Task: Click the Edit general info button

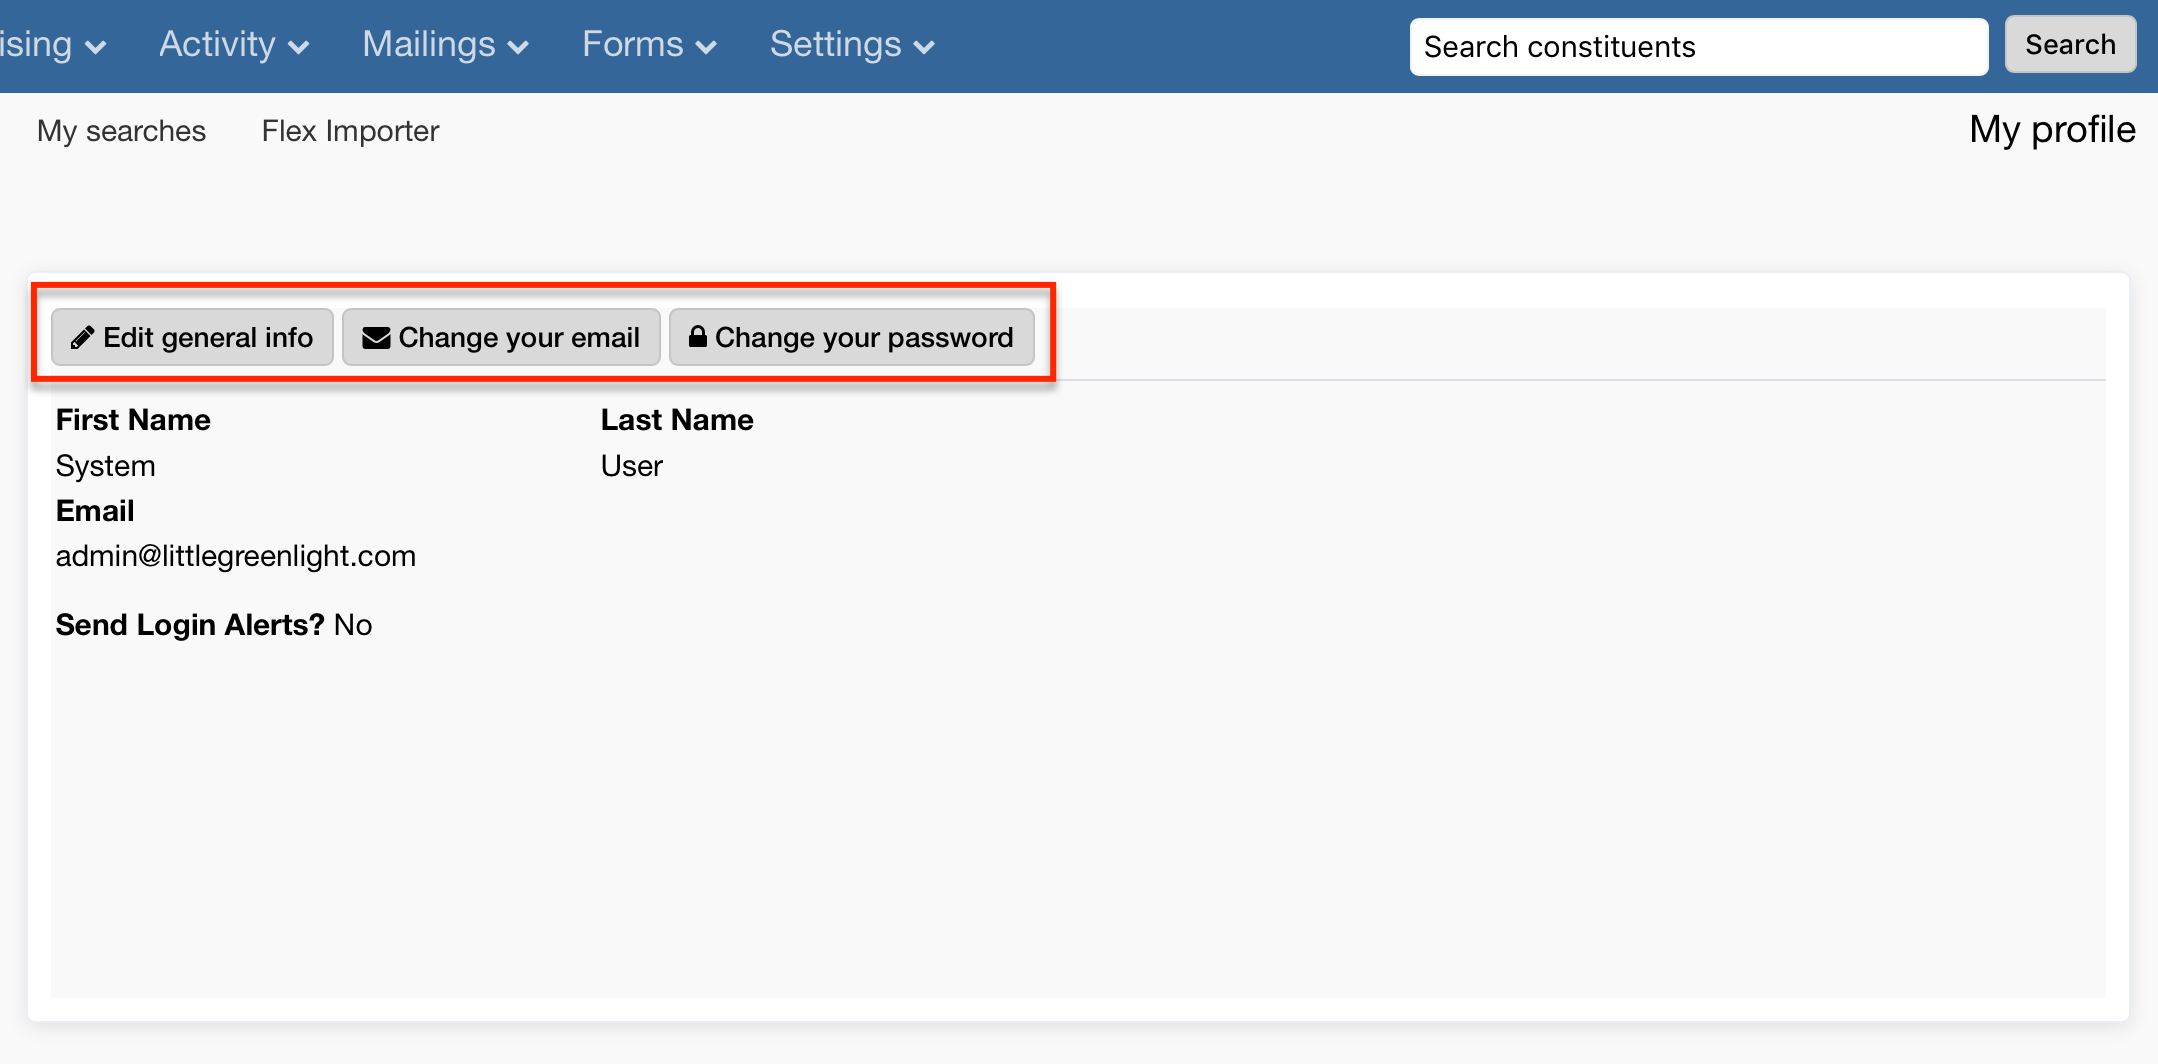Action: [x=192, y=338]
